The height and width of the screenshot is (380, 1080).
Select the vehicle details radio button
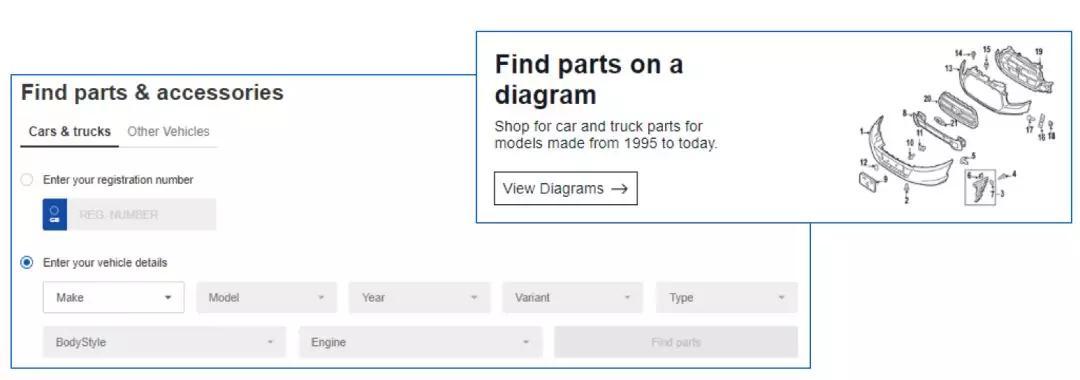point(27,262)
